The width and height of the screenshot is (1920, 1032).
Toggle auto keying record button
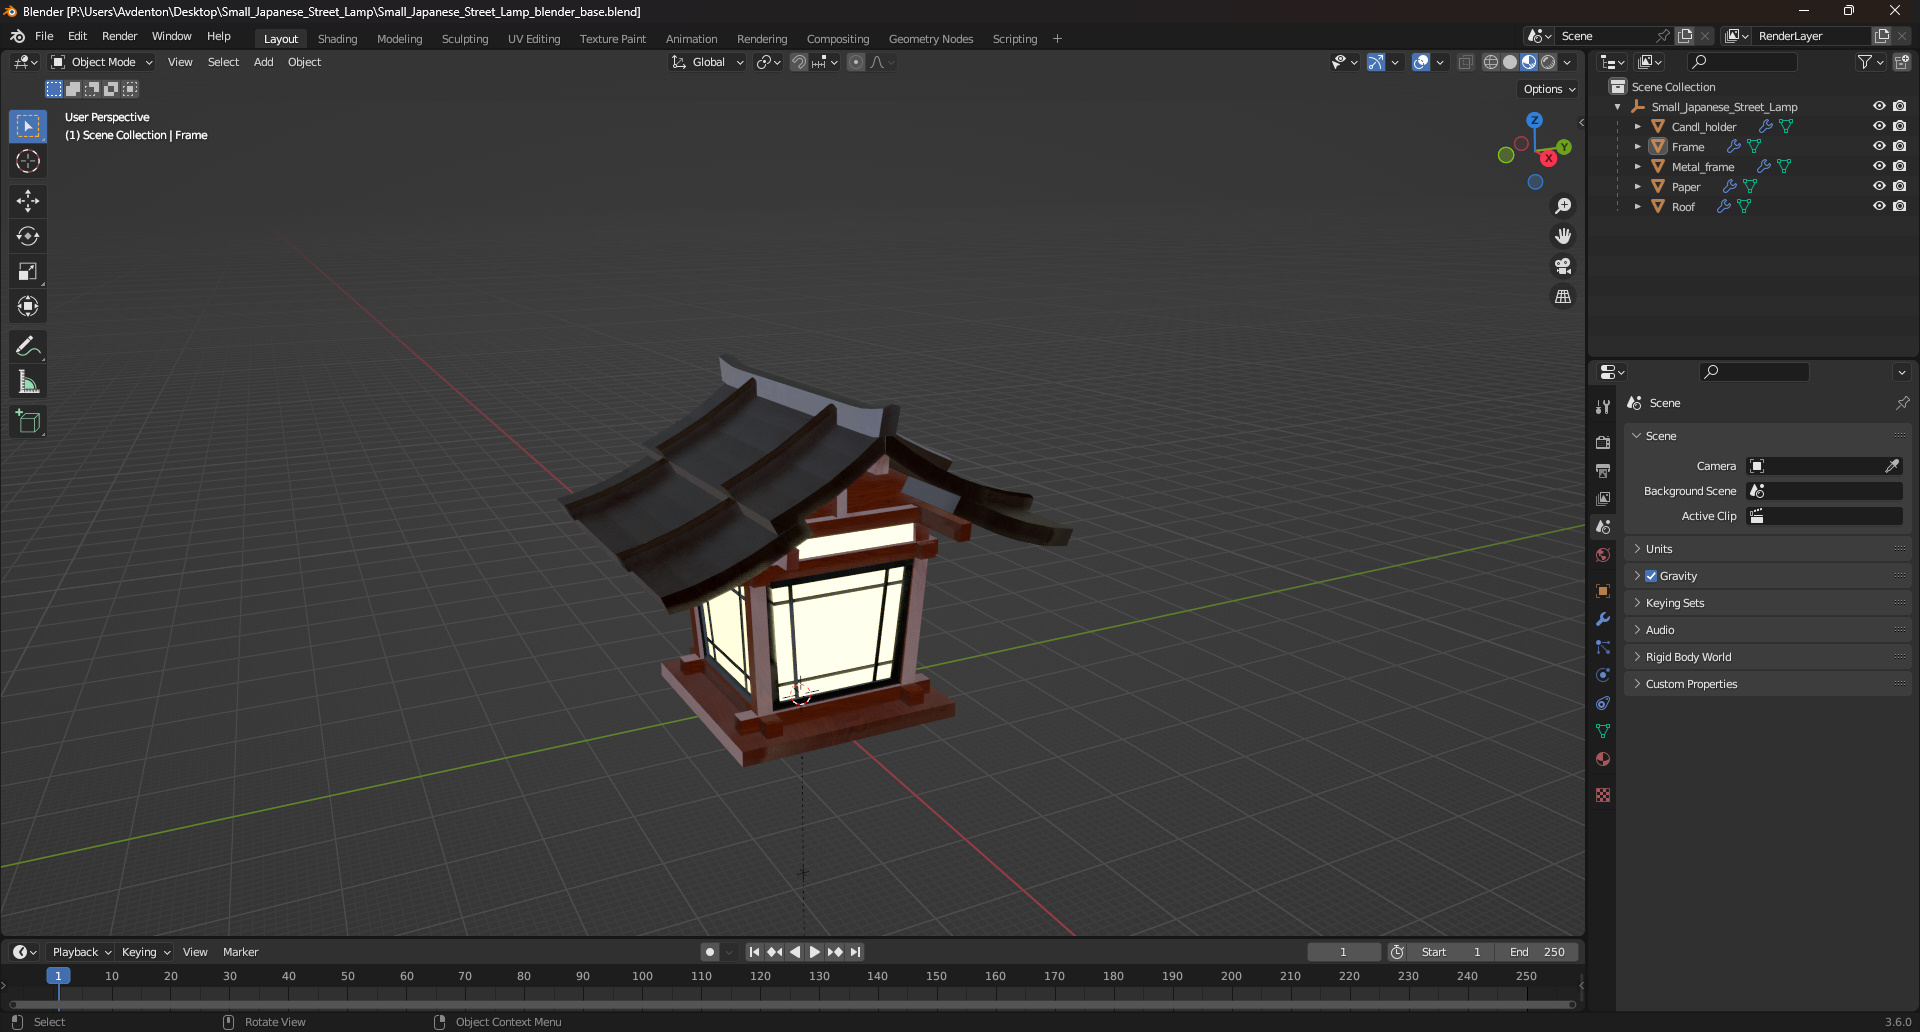click(710, 952)
